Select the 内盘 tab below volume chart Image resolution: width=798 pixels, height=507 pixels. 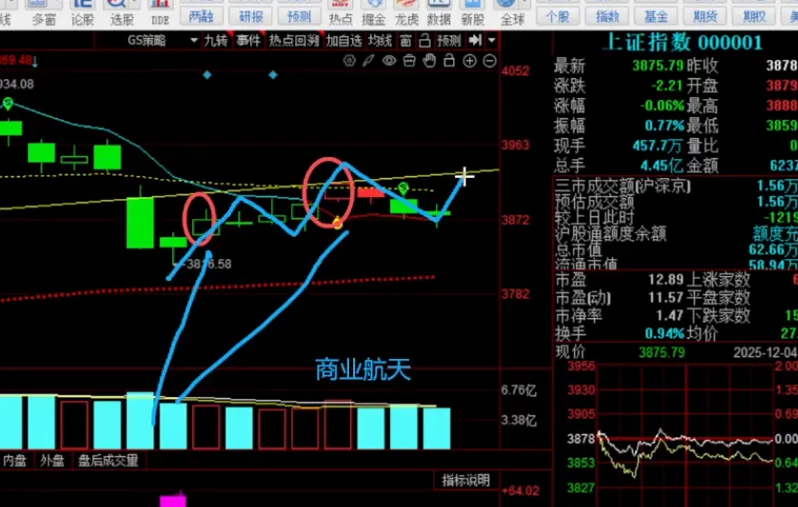[x=14, y=460]
